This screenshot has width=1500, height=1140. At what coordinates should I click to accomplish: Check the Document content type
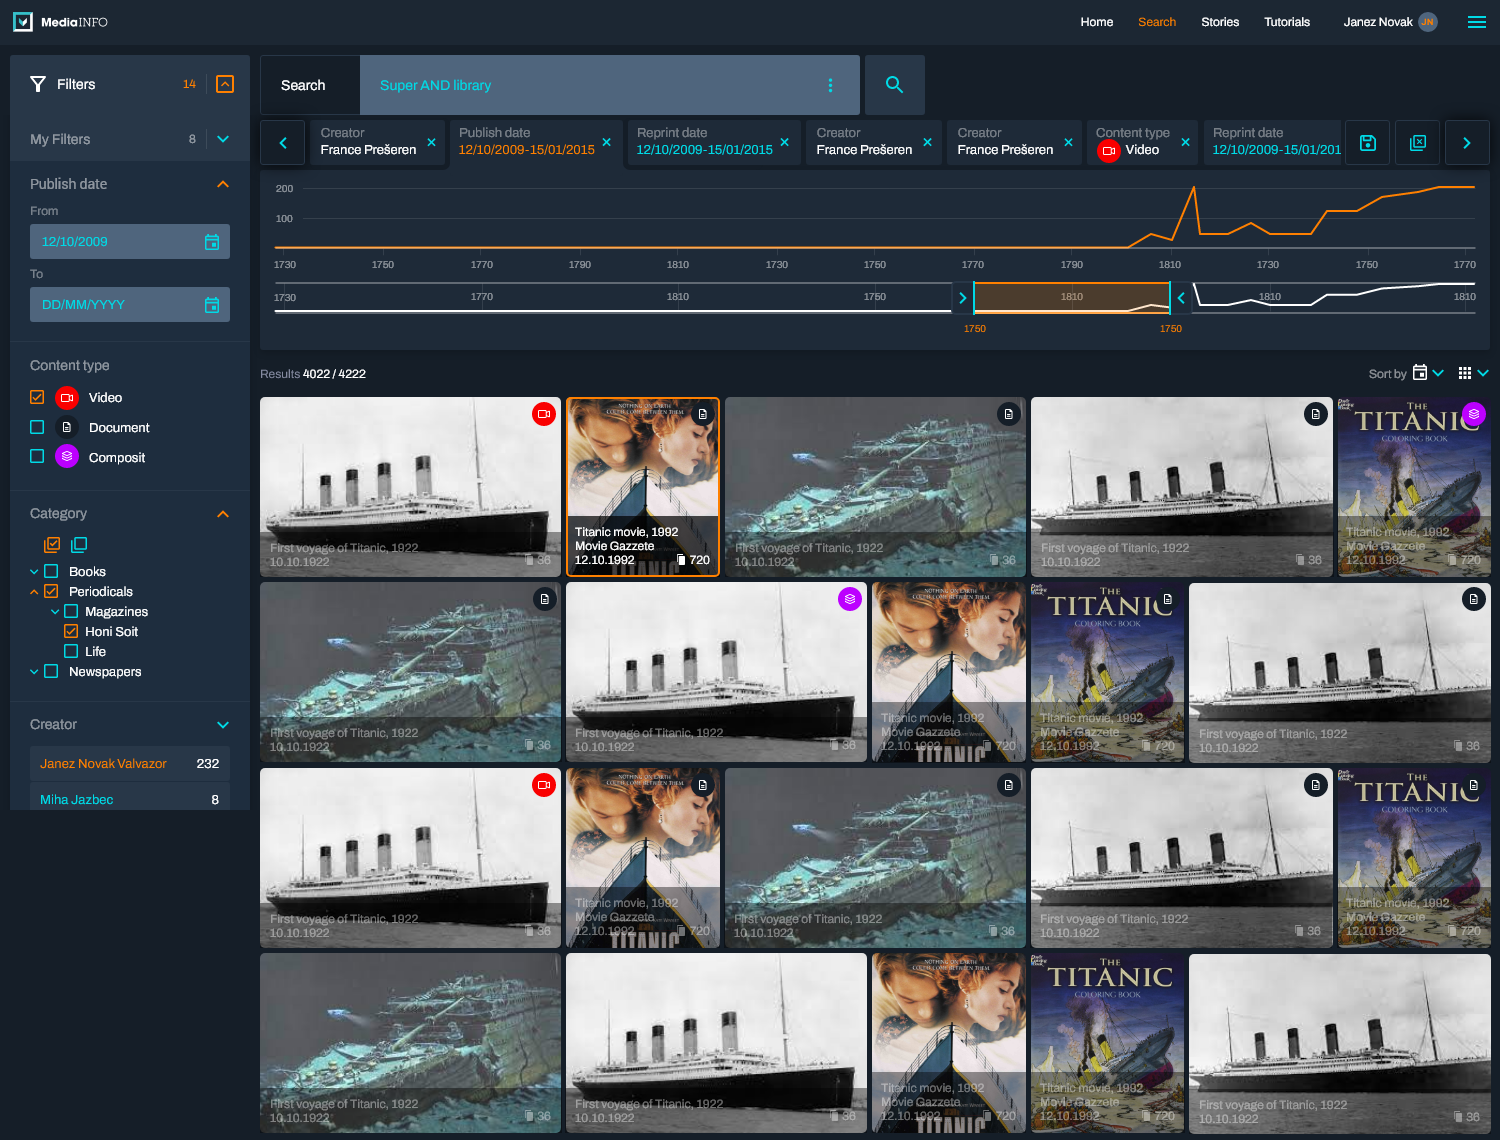coord(37,427)
